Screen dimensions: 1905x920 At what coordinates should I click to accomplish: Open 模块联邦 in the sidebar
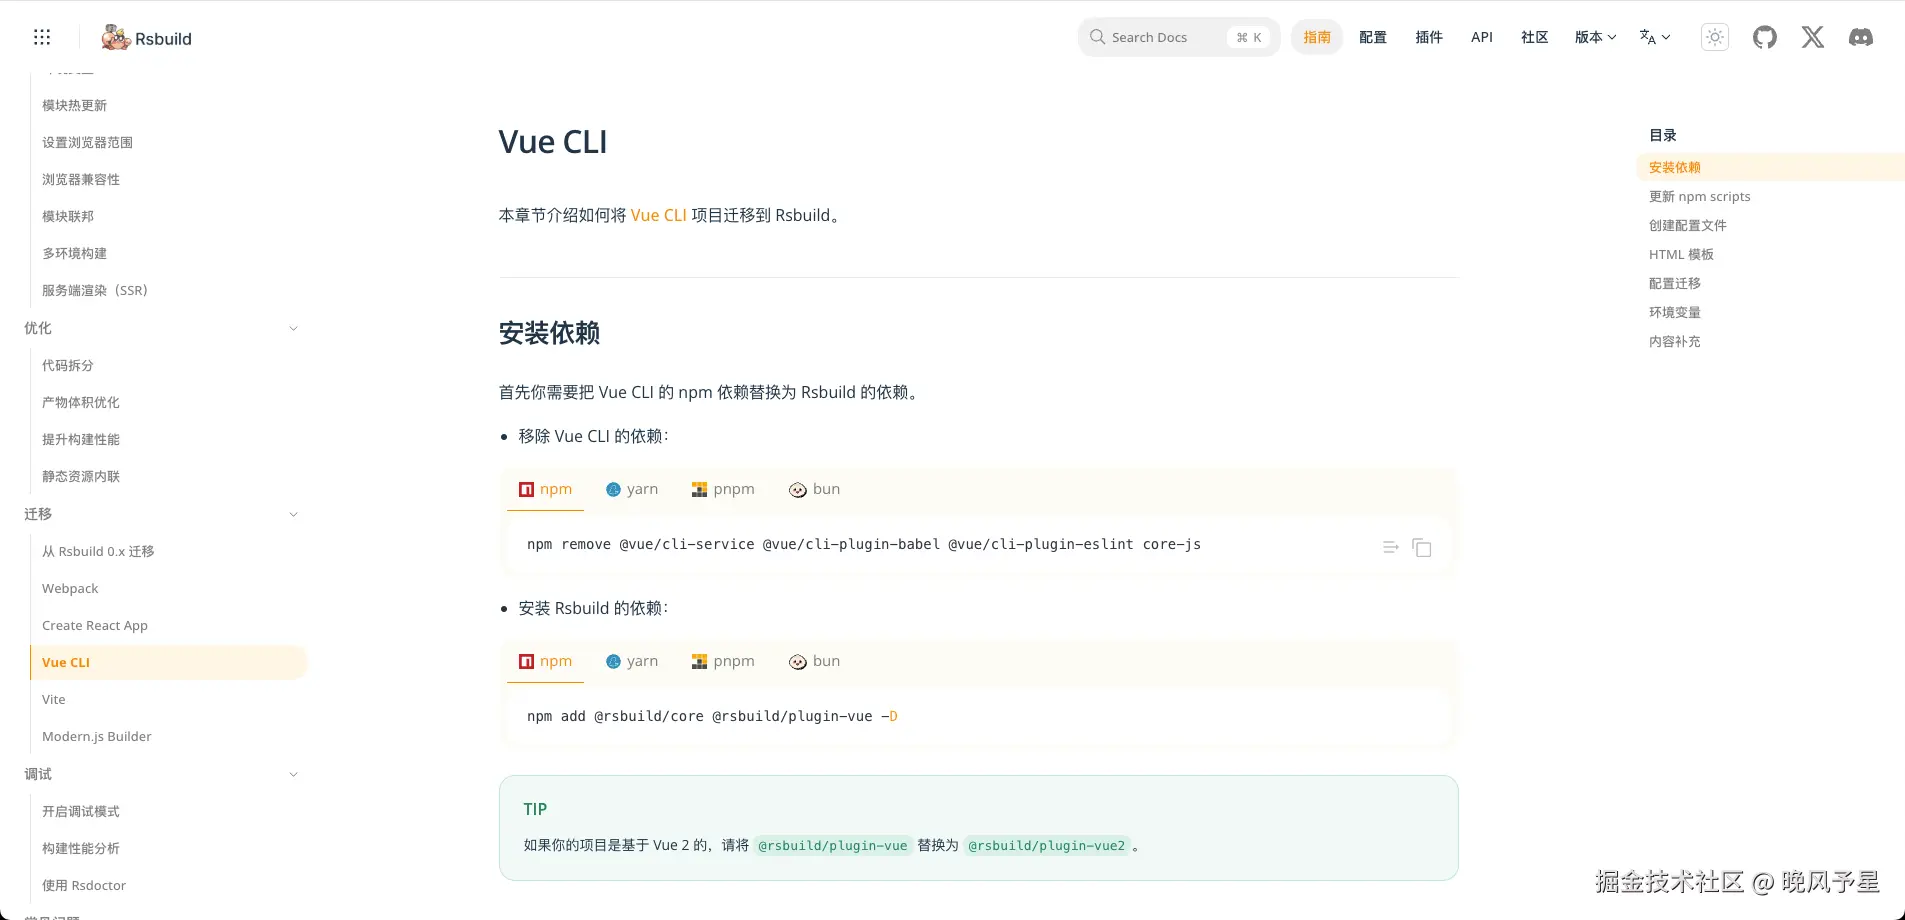(x=68, y=216)
